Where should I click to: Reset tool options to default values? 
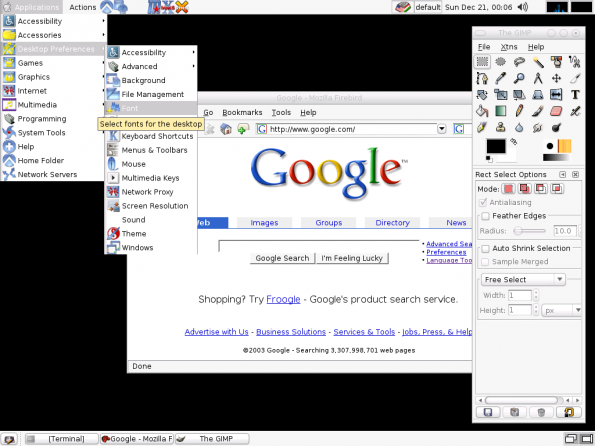click(x=568, y=412)
